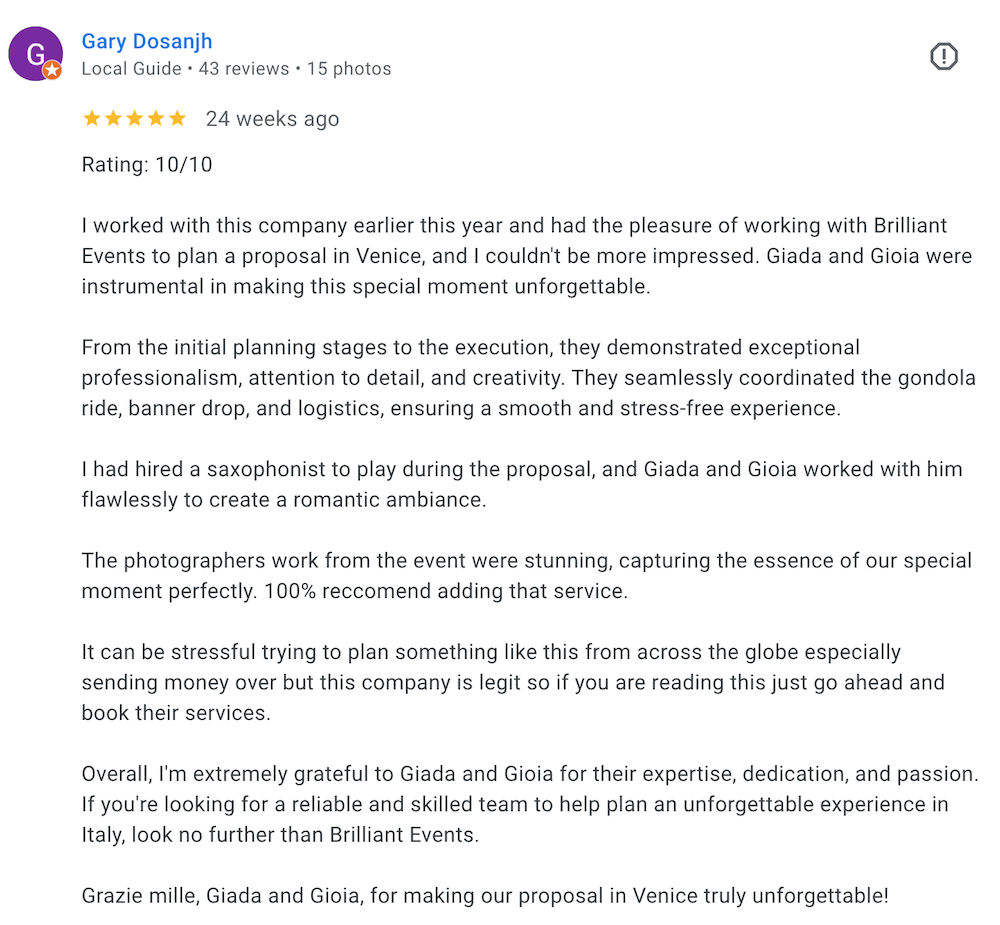This screenshot has width=1000, height=925.
Task: Open the Gary Dosanjh profile link
Action: coord(147,41)
